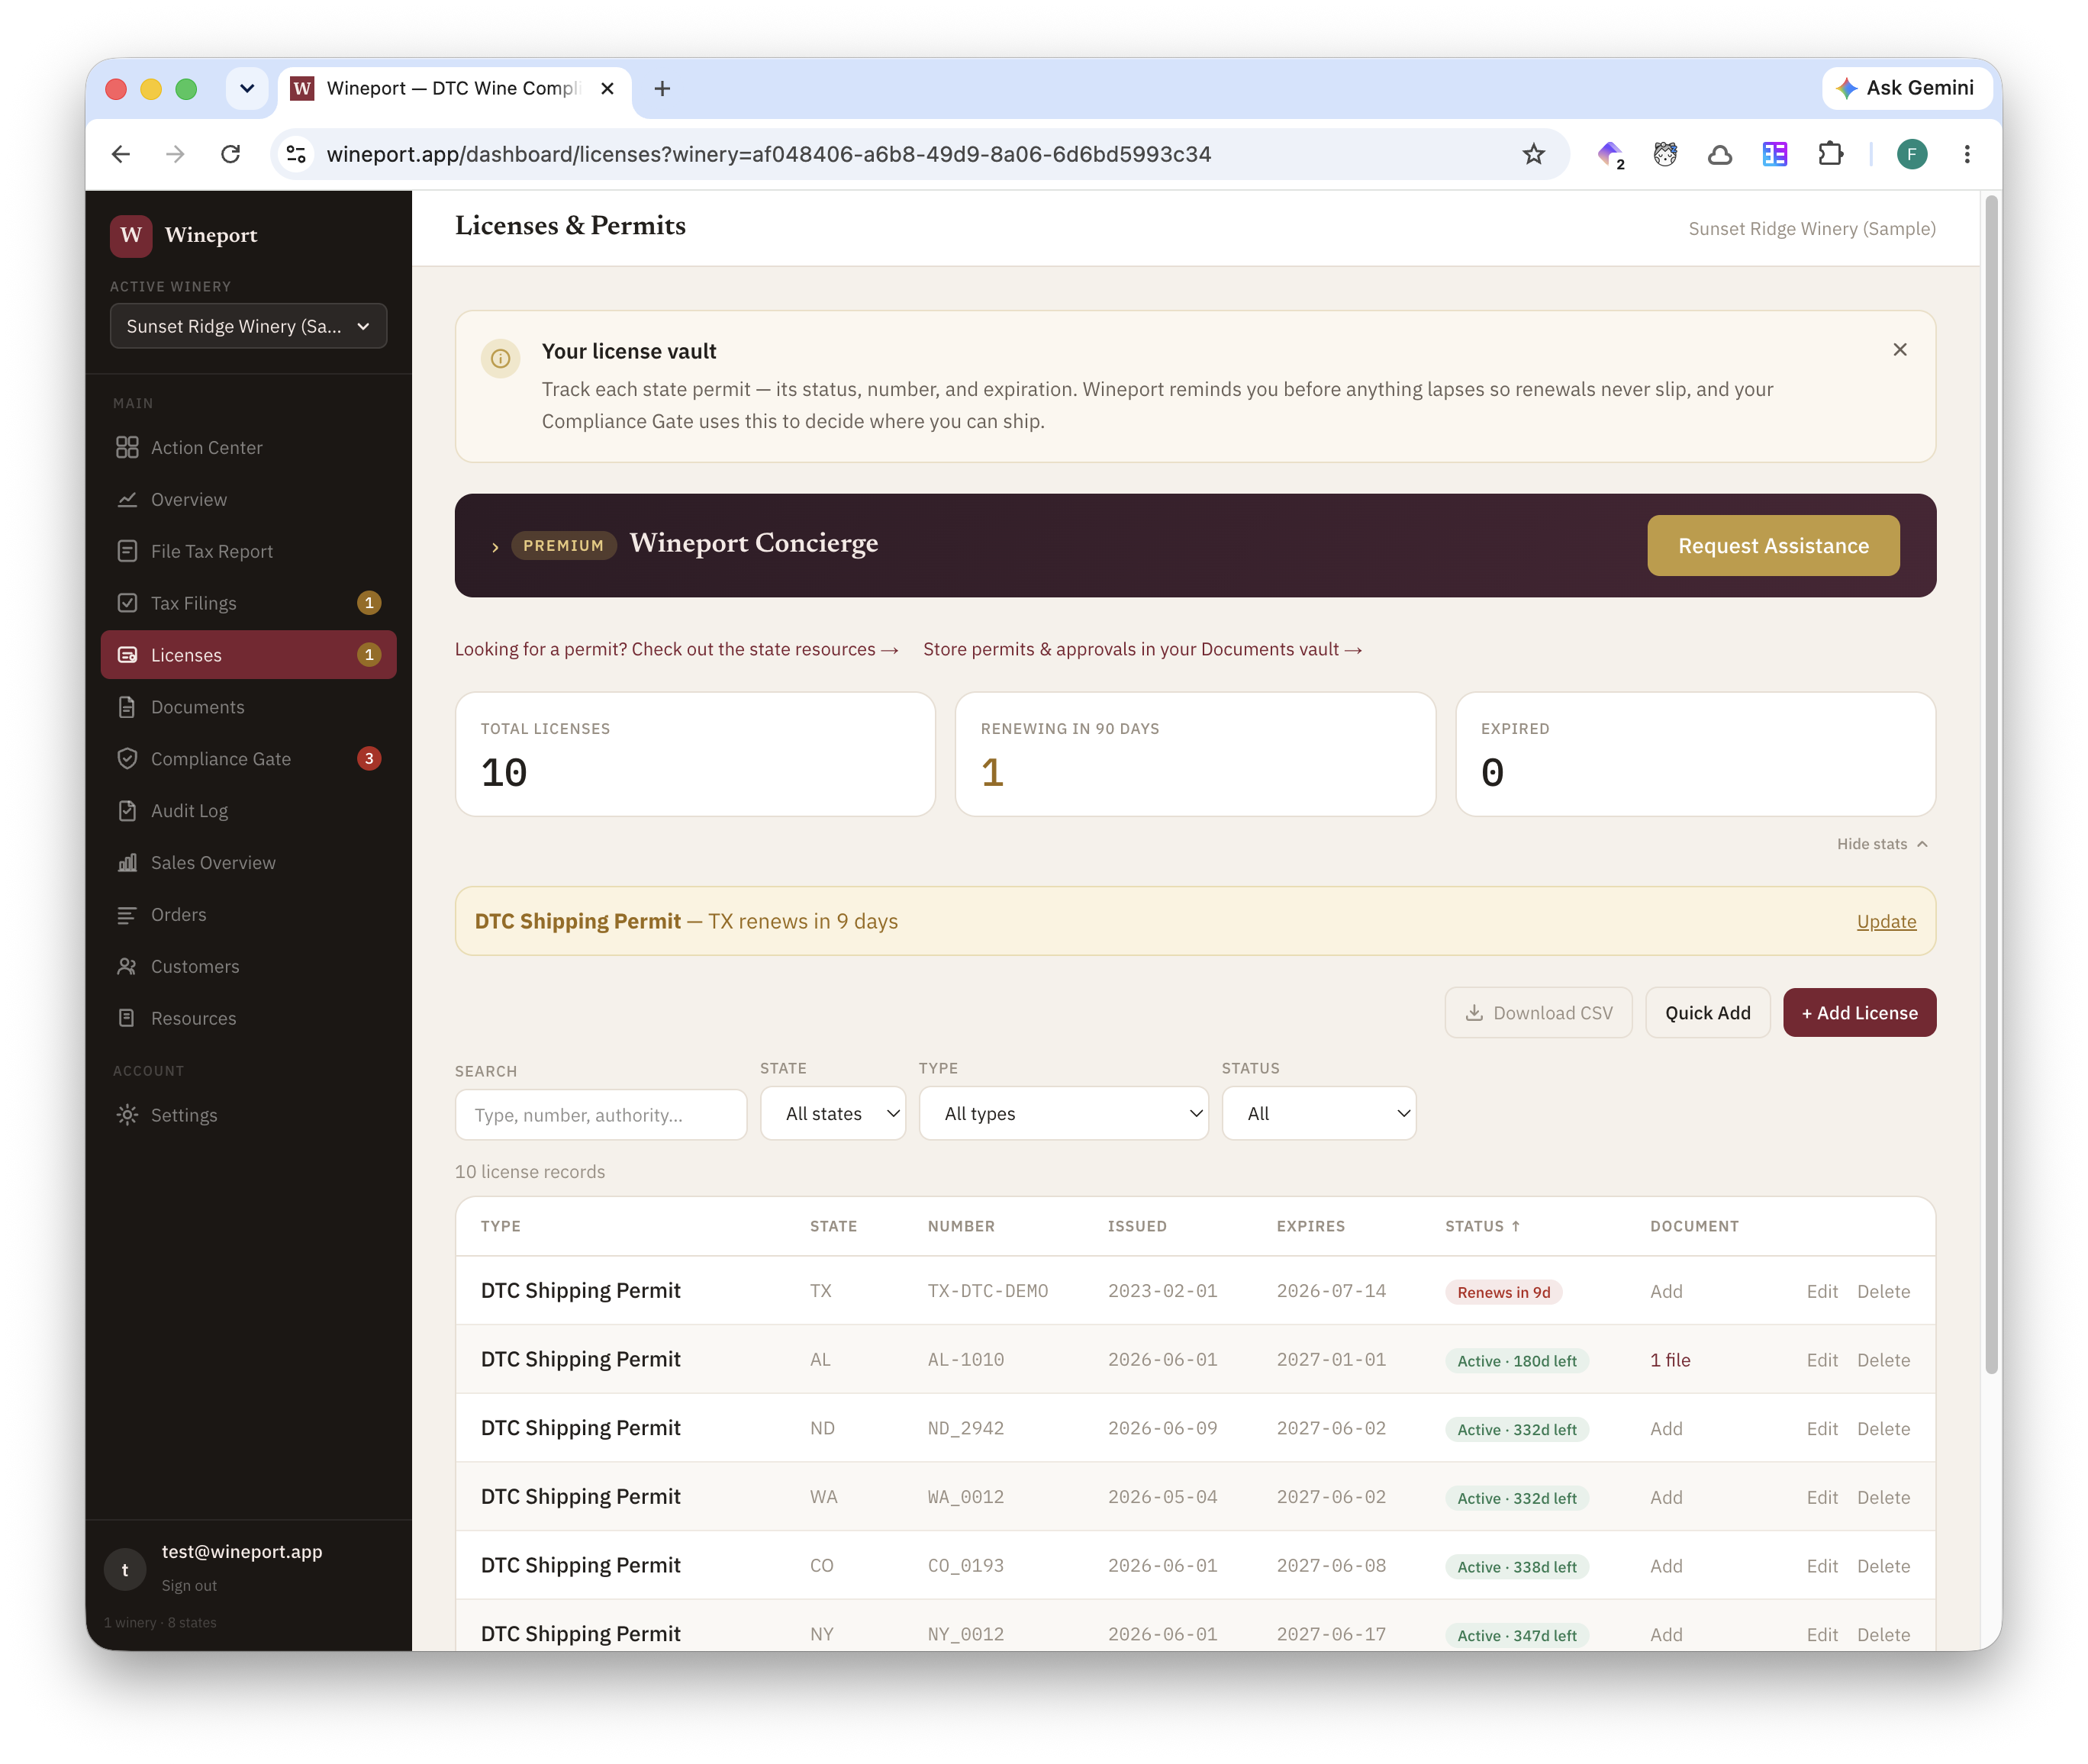Select the Documents sidebar item

248,707
